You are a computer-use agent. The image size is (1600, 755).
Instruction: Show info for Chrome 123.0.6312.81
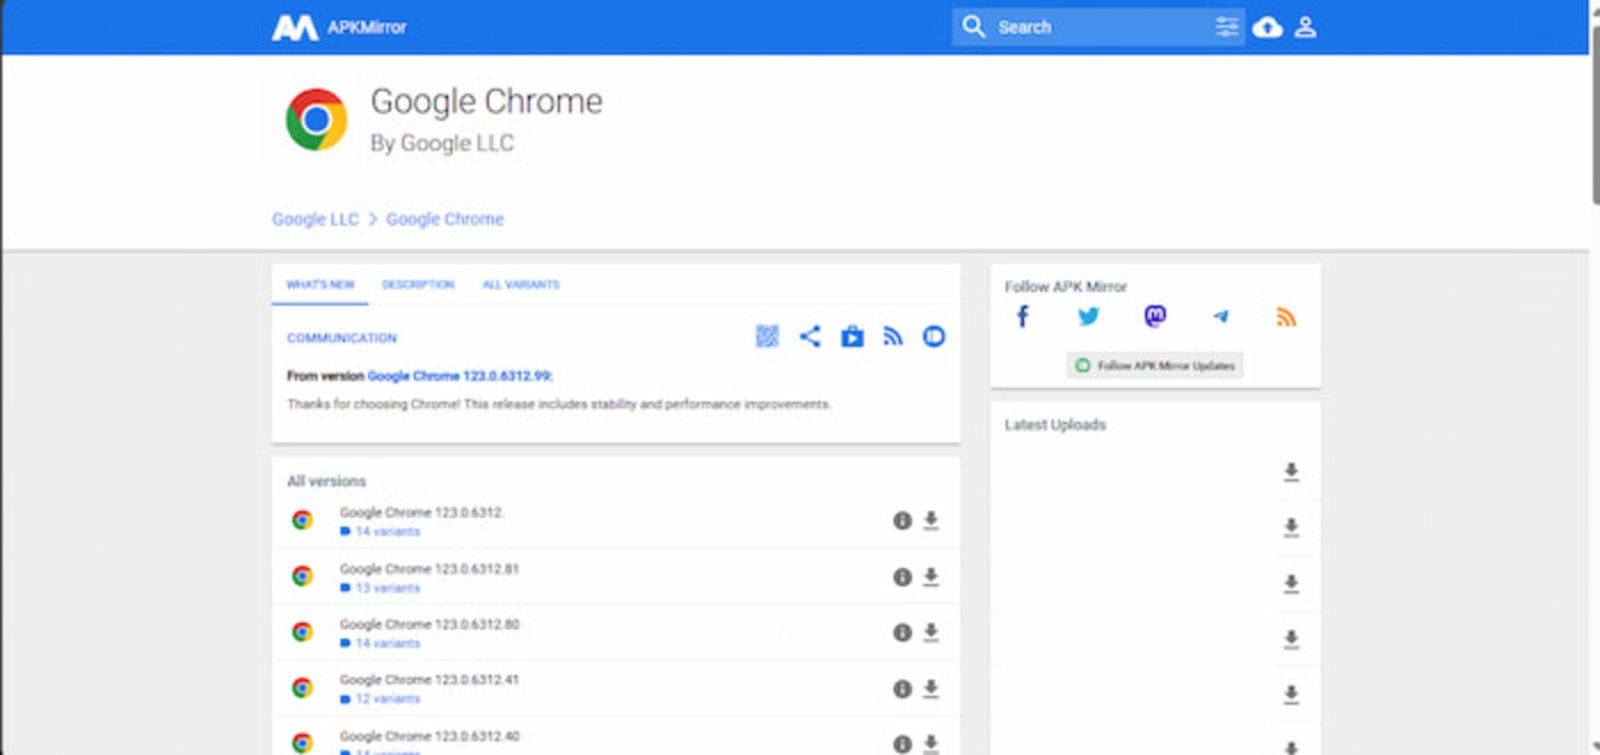[902, 577]
